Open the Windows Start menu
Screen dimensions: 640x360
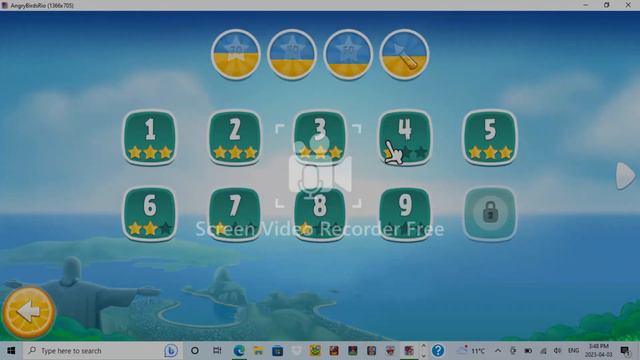pos(11,351)
